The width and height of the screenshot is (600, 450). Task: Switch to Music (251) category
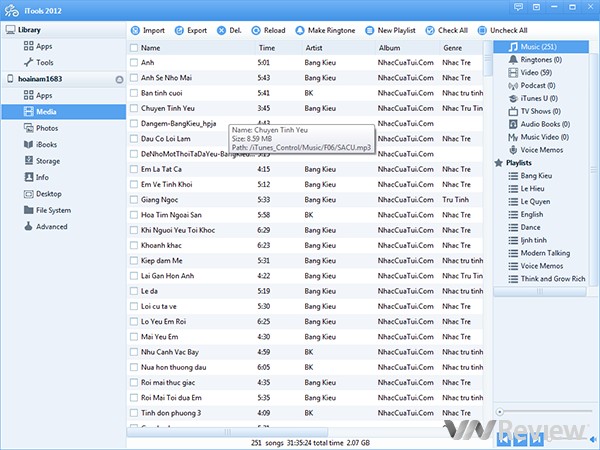[x=541, y=47]
